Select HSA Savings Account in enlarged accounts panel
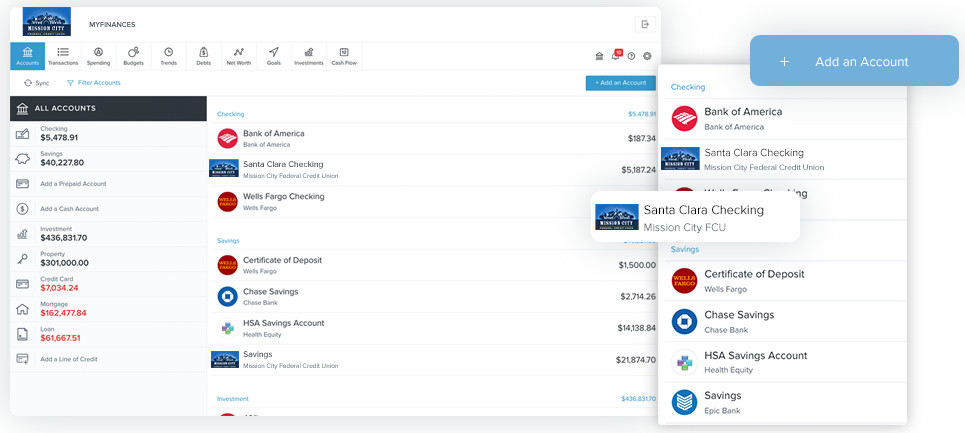Screen dimensions: 965x433 coord(783,362)
